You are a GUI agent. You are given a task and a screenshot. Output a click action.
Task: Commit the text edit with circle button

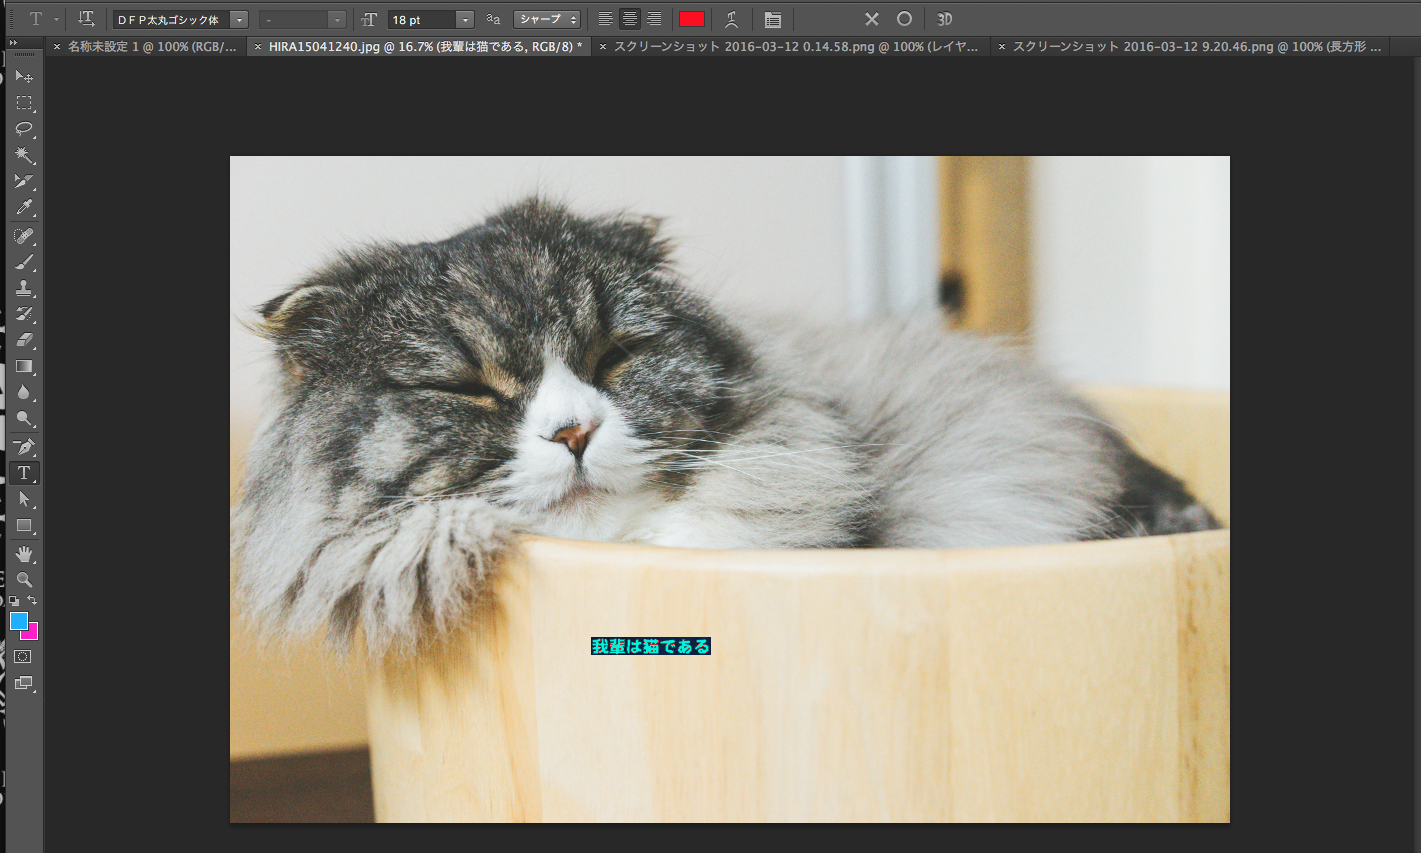(x=904, y=19)
